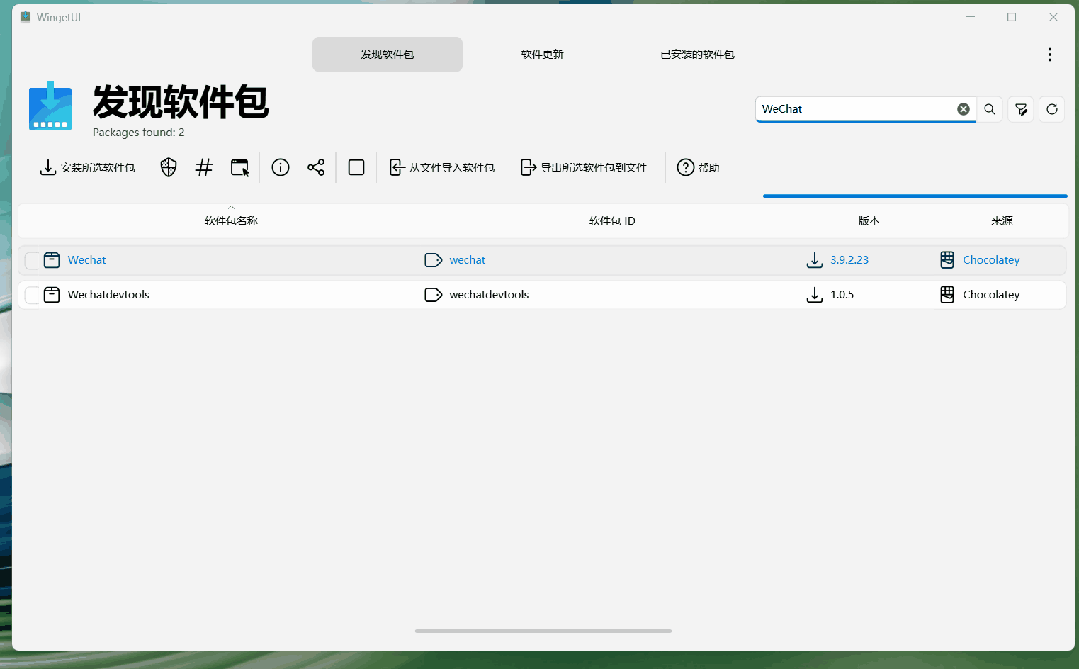The height and width of the screenshot is (669, 1079).
Task: Click the WingetUI title bar app icon
Action: (25, 17)
